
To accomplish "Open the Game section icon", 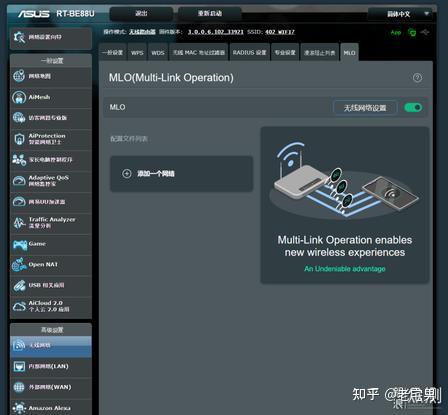I will [x=20, y=244].
